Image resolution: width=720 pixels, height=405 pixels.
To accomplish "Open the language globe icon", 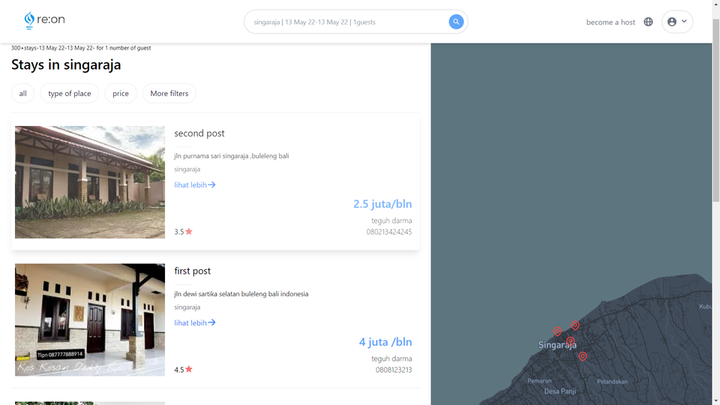I will click(x=648, y=22).
